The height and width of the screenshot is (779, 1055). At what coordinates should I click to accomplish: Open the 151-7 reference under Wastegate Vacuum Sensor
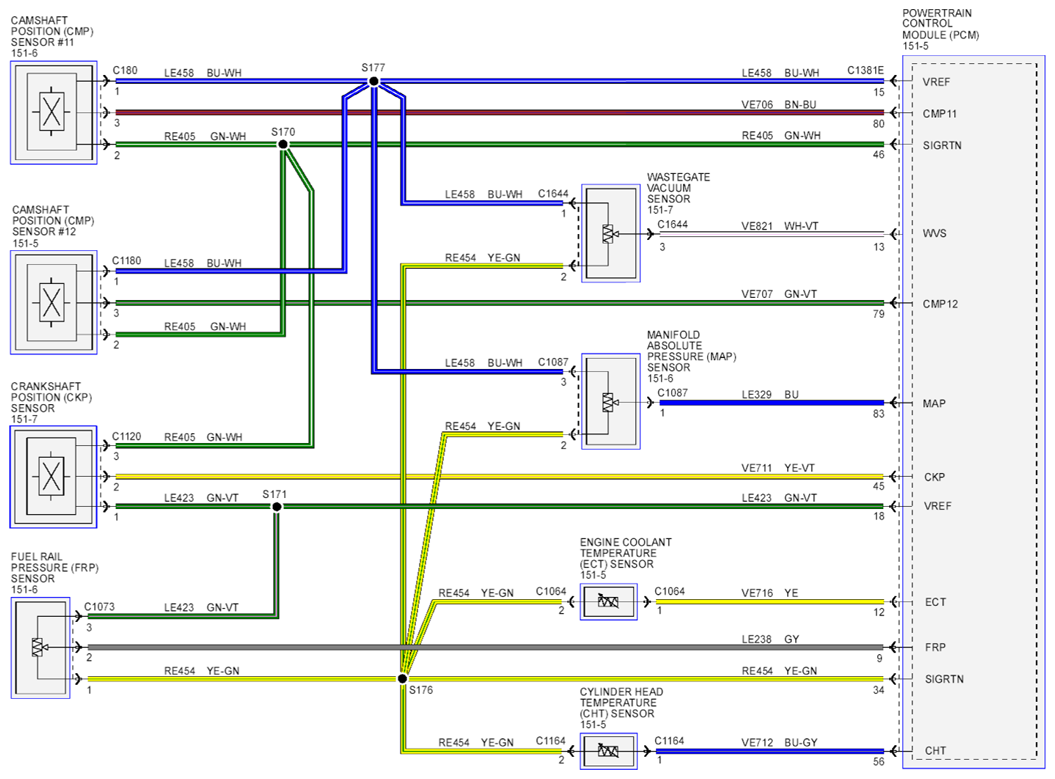pyautogui.click(x=660, y=210)
